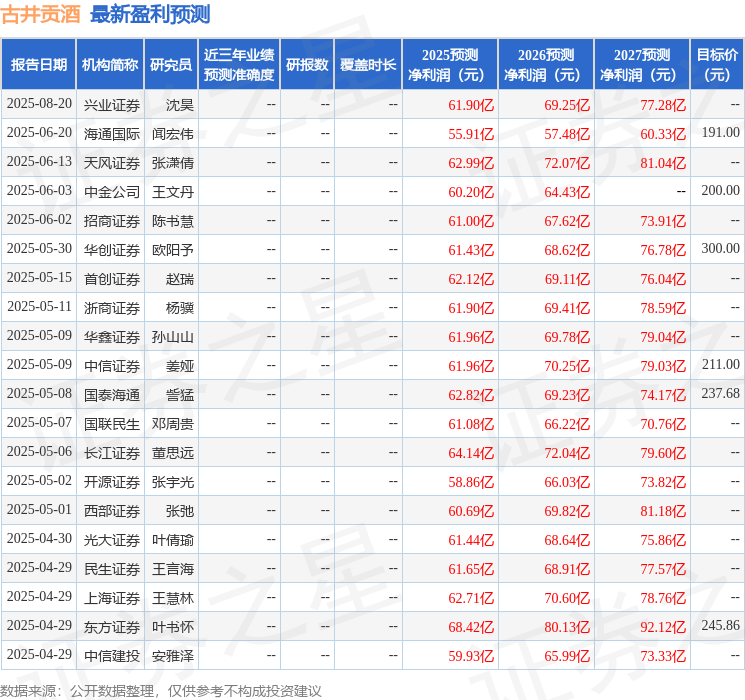745x700 pixels.
Task: Click the analyst name 陈书慧
Action: click(x=172, y=221)
